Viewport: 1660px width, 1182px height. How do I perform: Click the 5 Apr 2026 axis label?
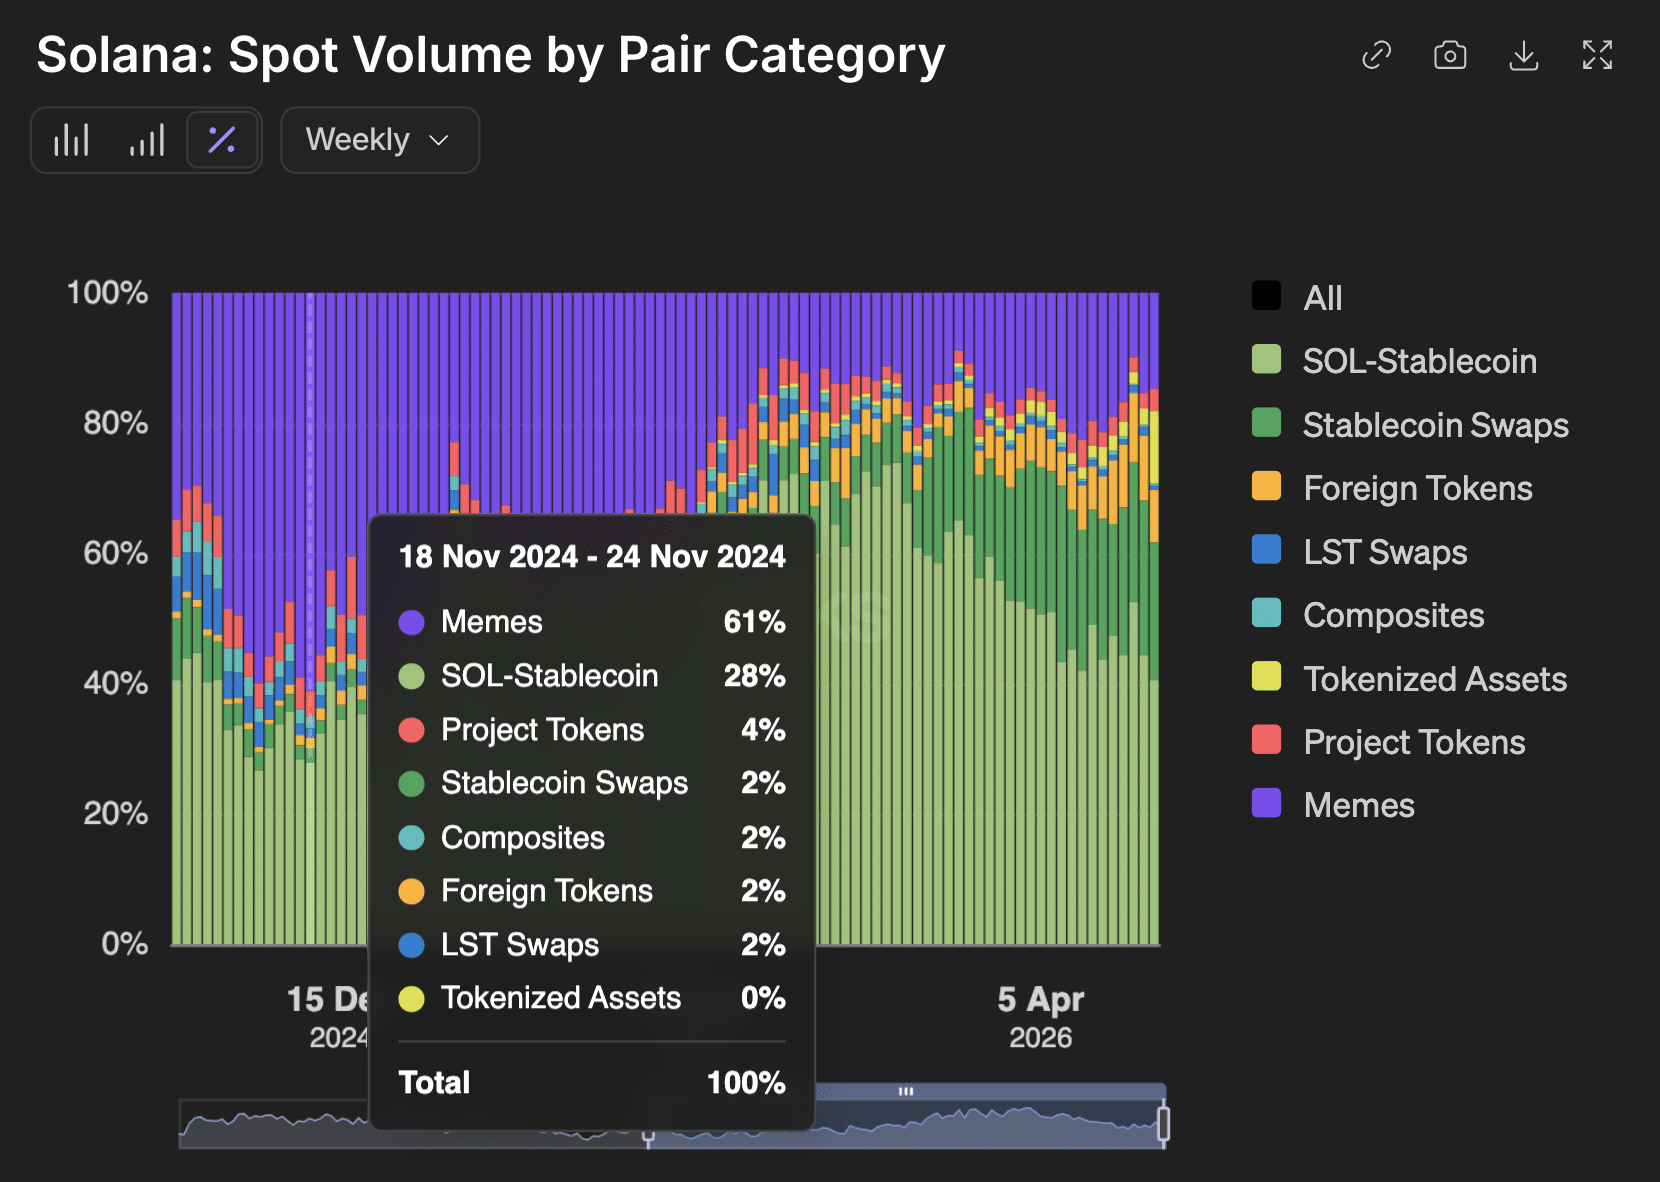(x=1040, y=1017)
